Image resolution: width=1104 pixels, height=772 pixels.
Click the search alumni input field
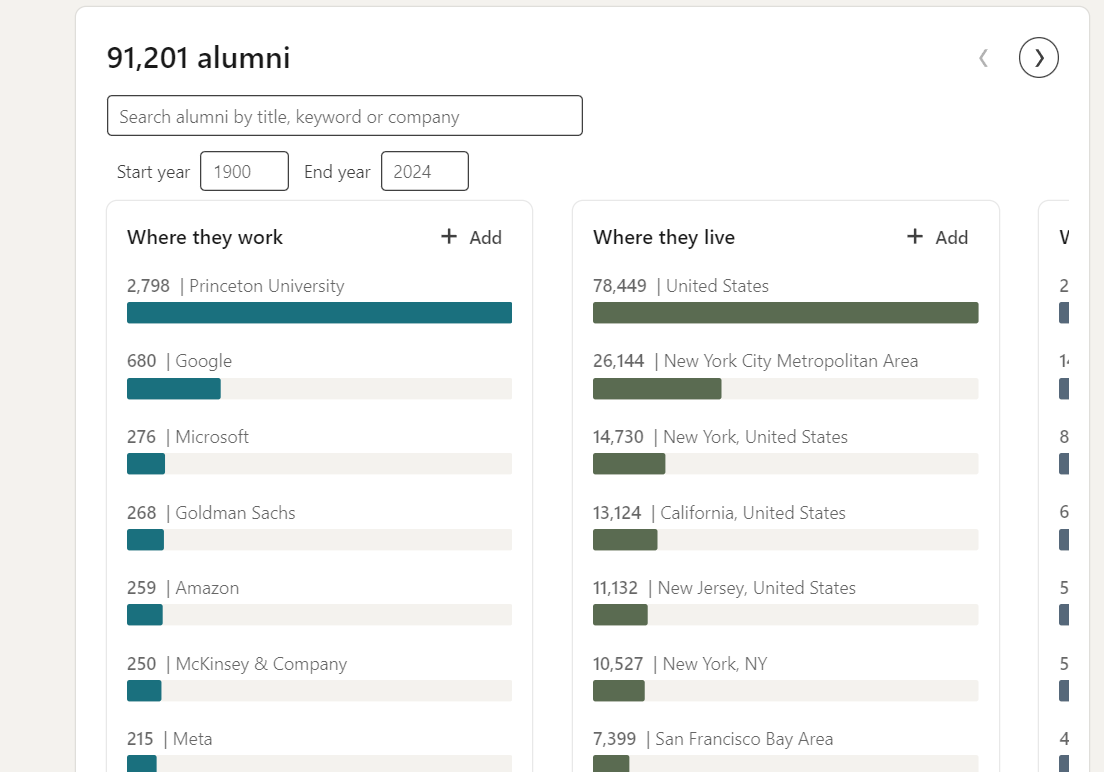345,115
